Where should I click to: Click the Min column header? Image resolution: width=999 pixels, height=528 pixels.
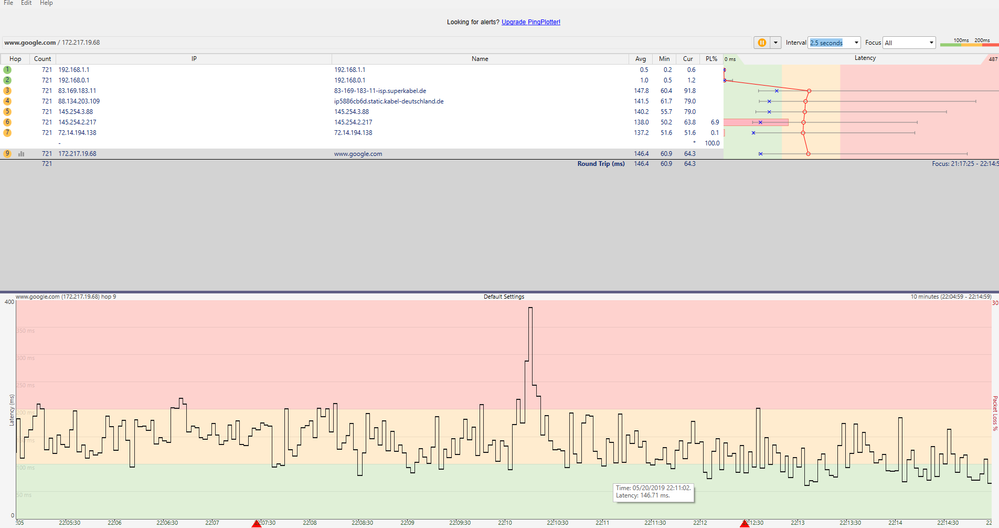pos(664,59)
